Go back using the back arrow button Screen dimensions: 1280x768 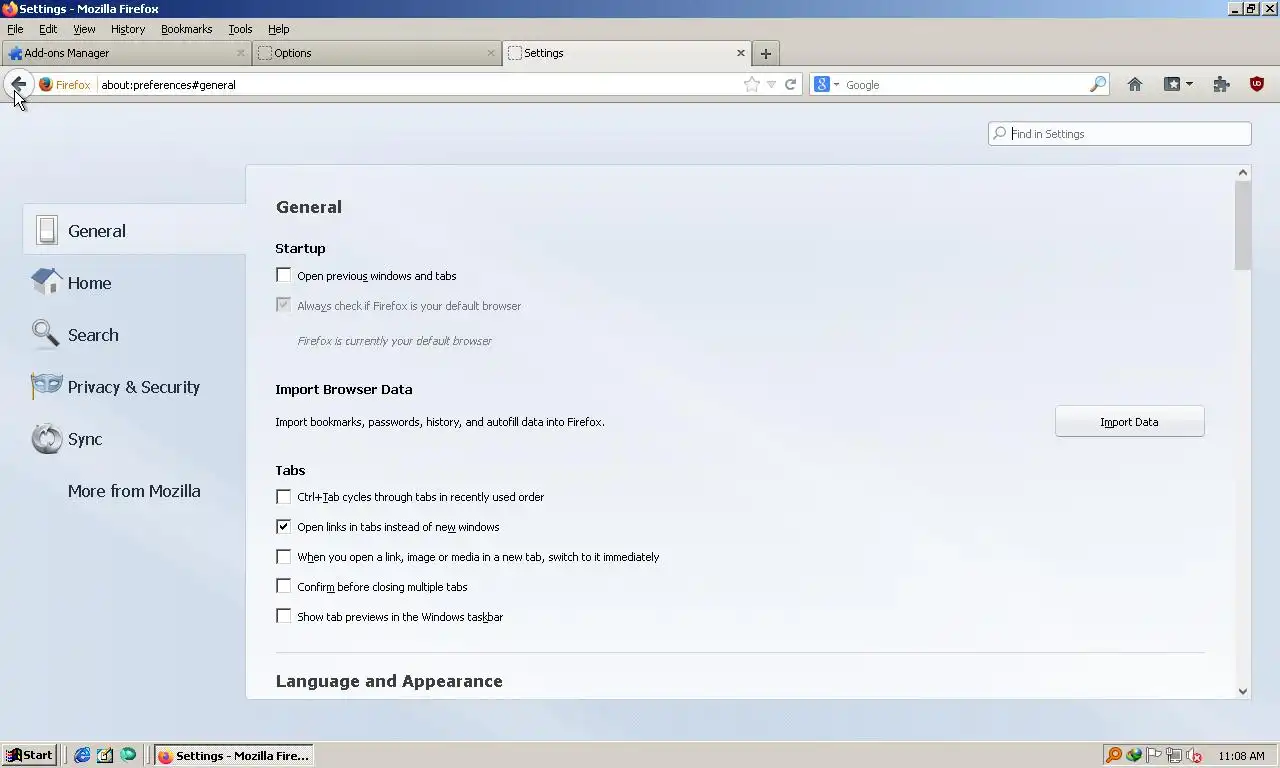tap(18, 85)
